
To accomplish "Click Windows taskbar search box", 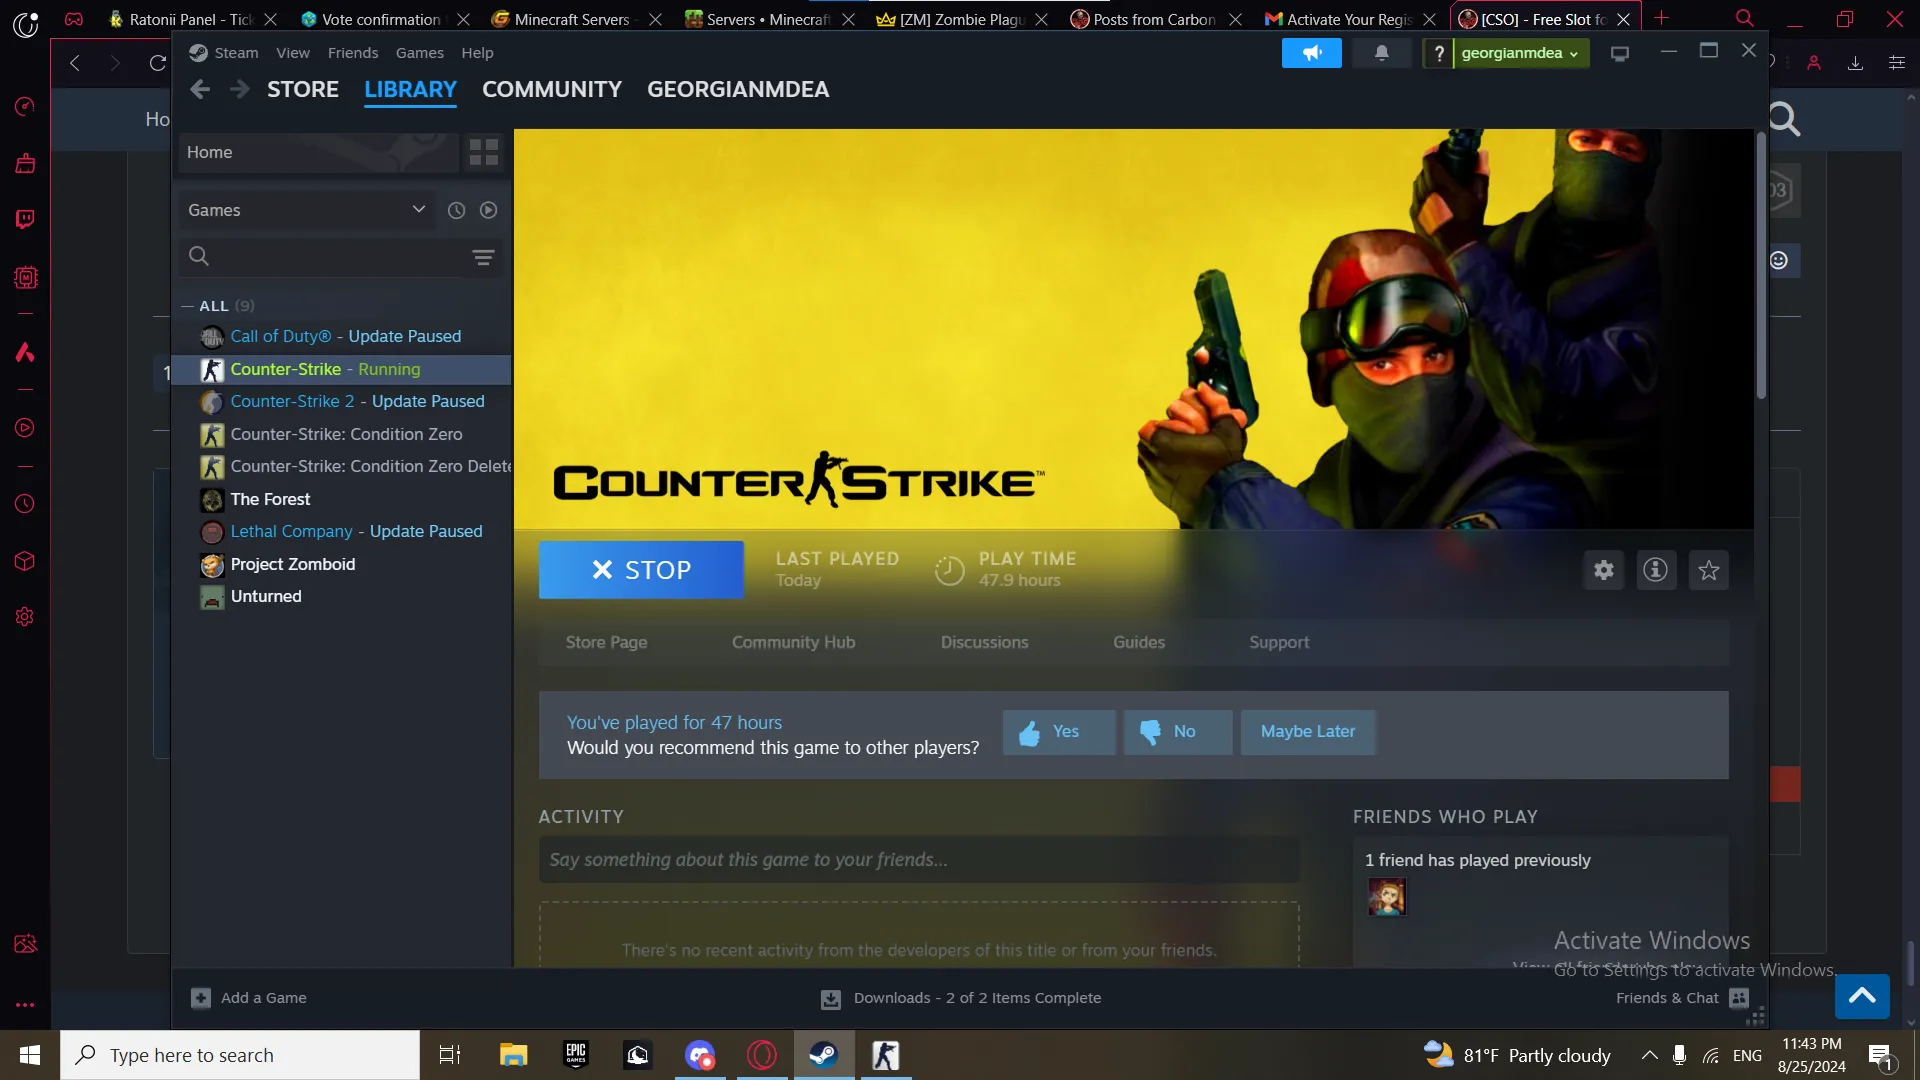I will pos(240,1055).
